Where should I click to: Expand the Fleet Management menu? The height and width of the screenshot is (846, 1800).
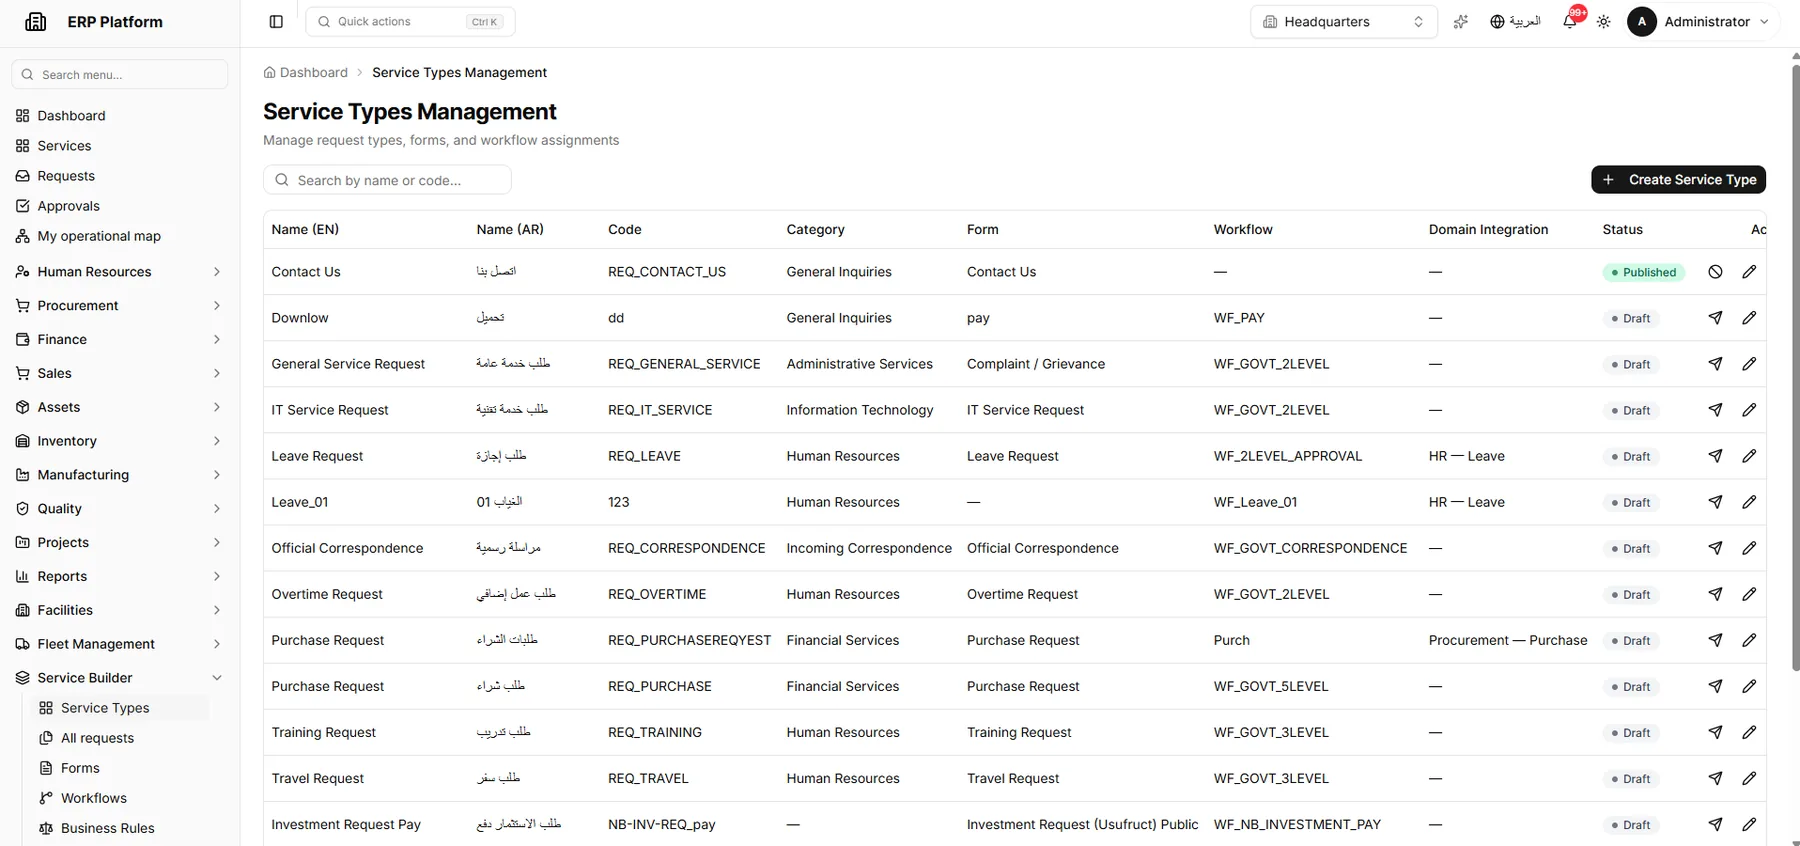(x=119, y=644)
